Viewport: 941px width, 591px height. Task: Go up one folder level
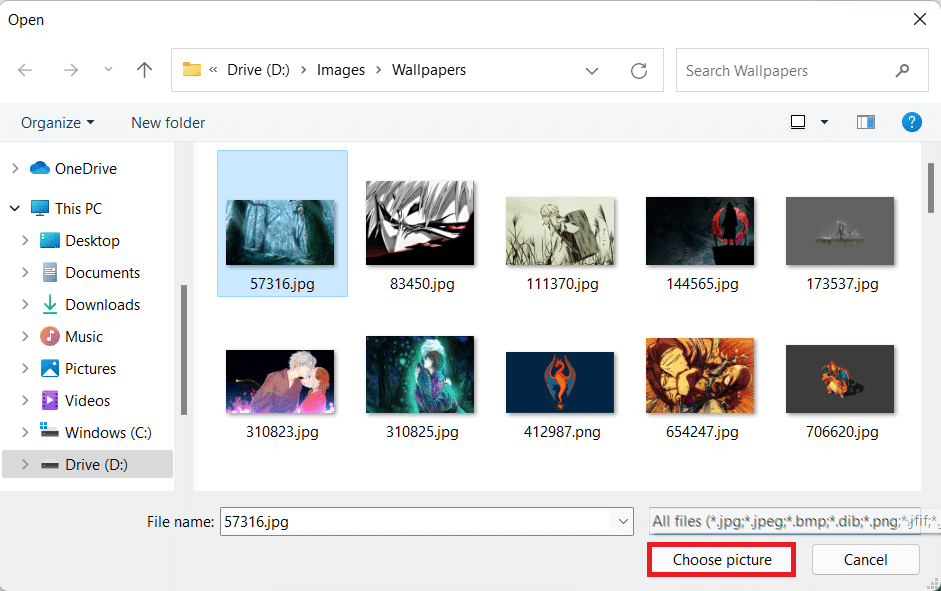point(144,70)
